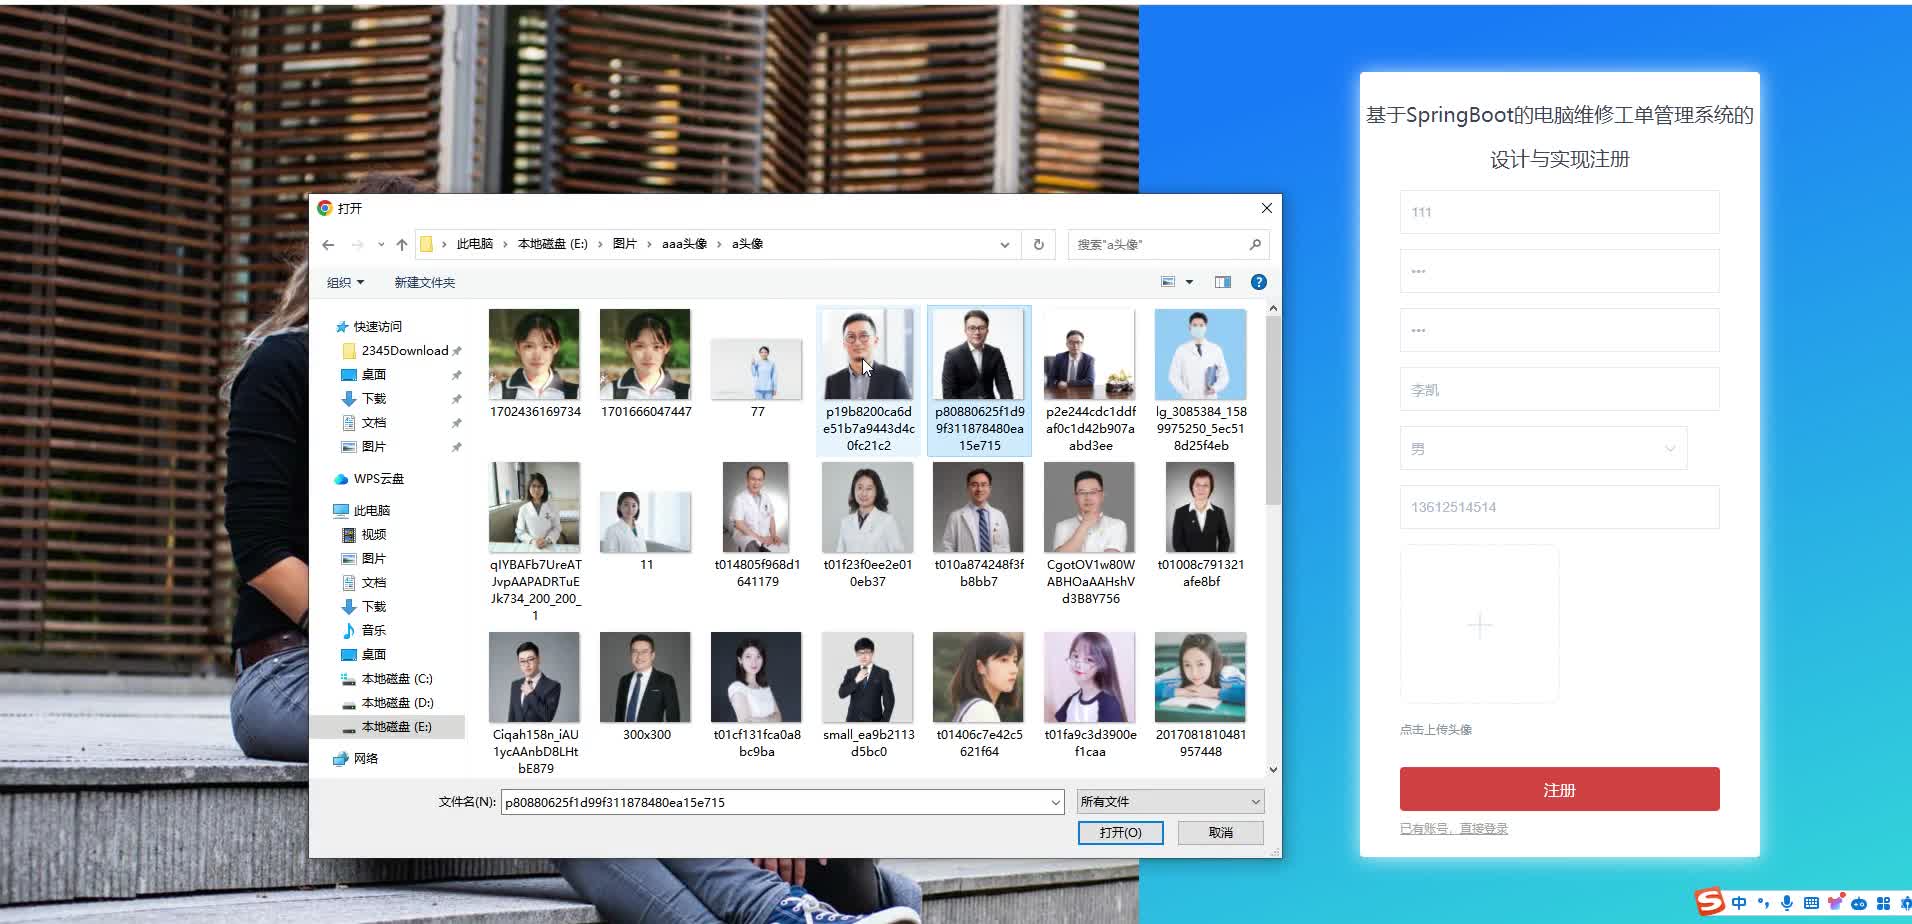Screen dimensions: 1912x924
Task: Select 本地磁盘 (C:) drive
Action: 396,678
